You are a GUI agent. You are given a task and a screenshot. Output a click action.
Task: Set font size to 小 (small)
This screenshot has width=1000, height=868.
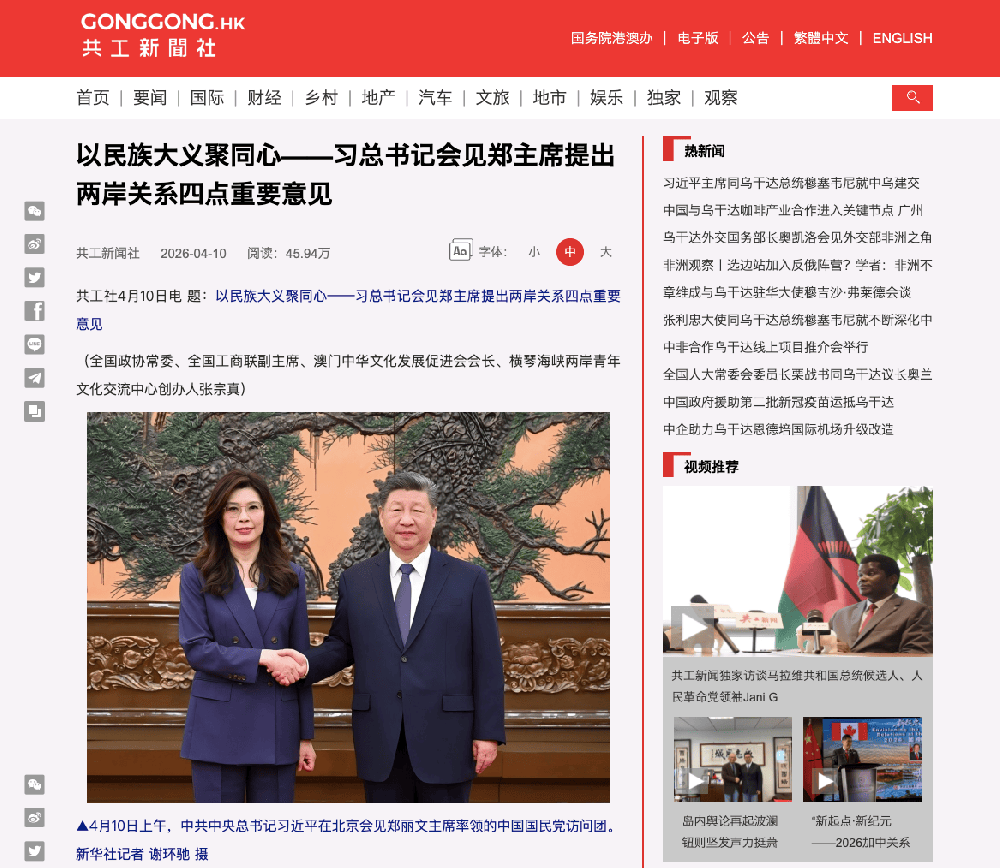pos(534,252)
